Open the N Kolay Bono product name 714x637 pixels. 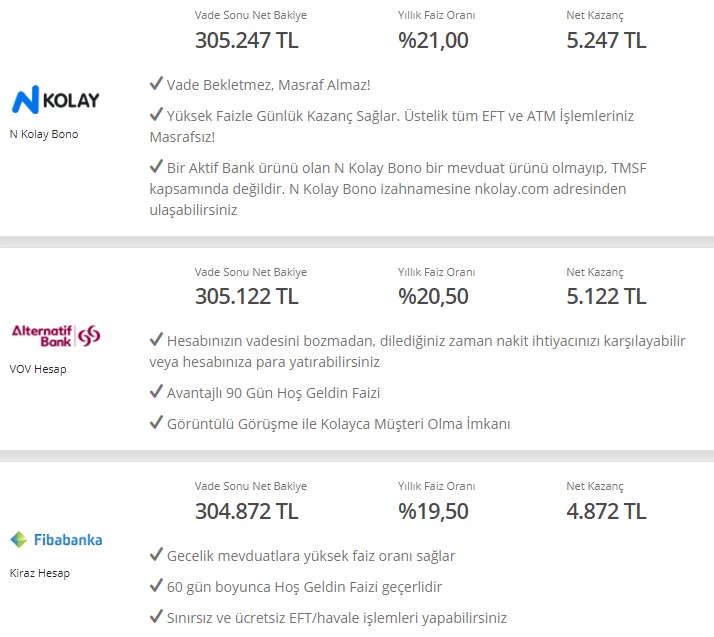44,134
